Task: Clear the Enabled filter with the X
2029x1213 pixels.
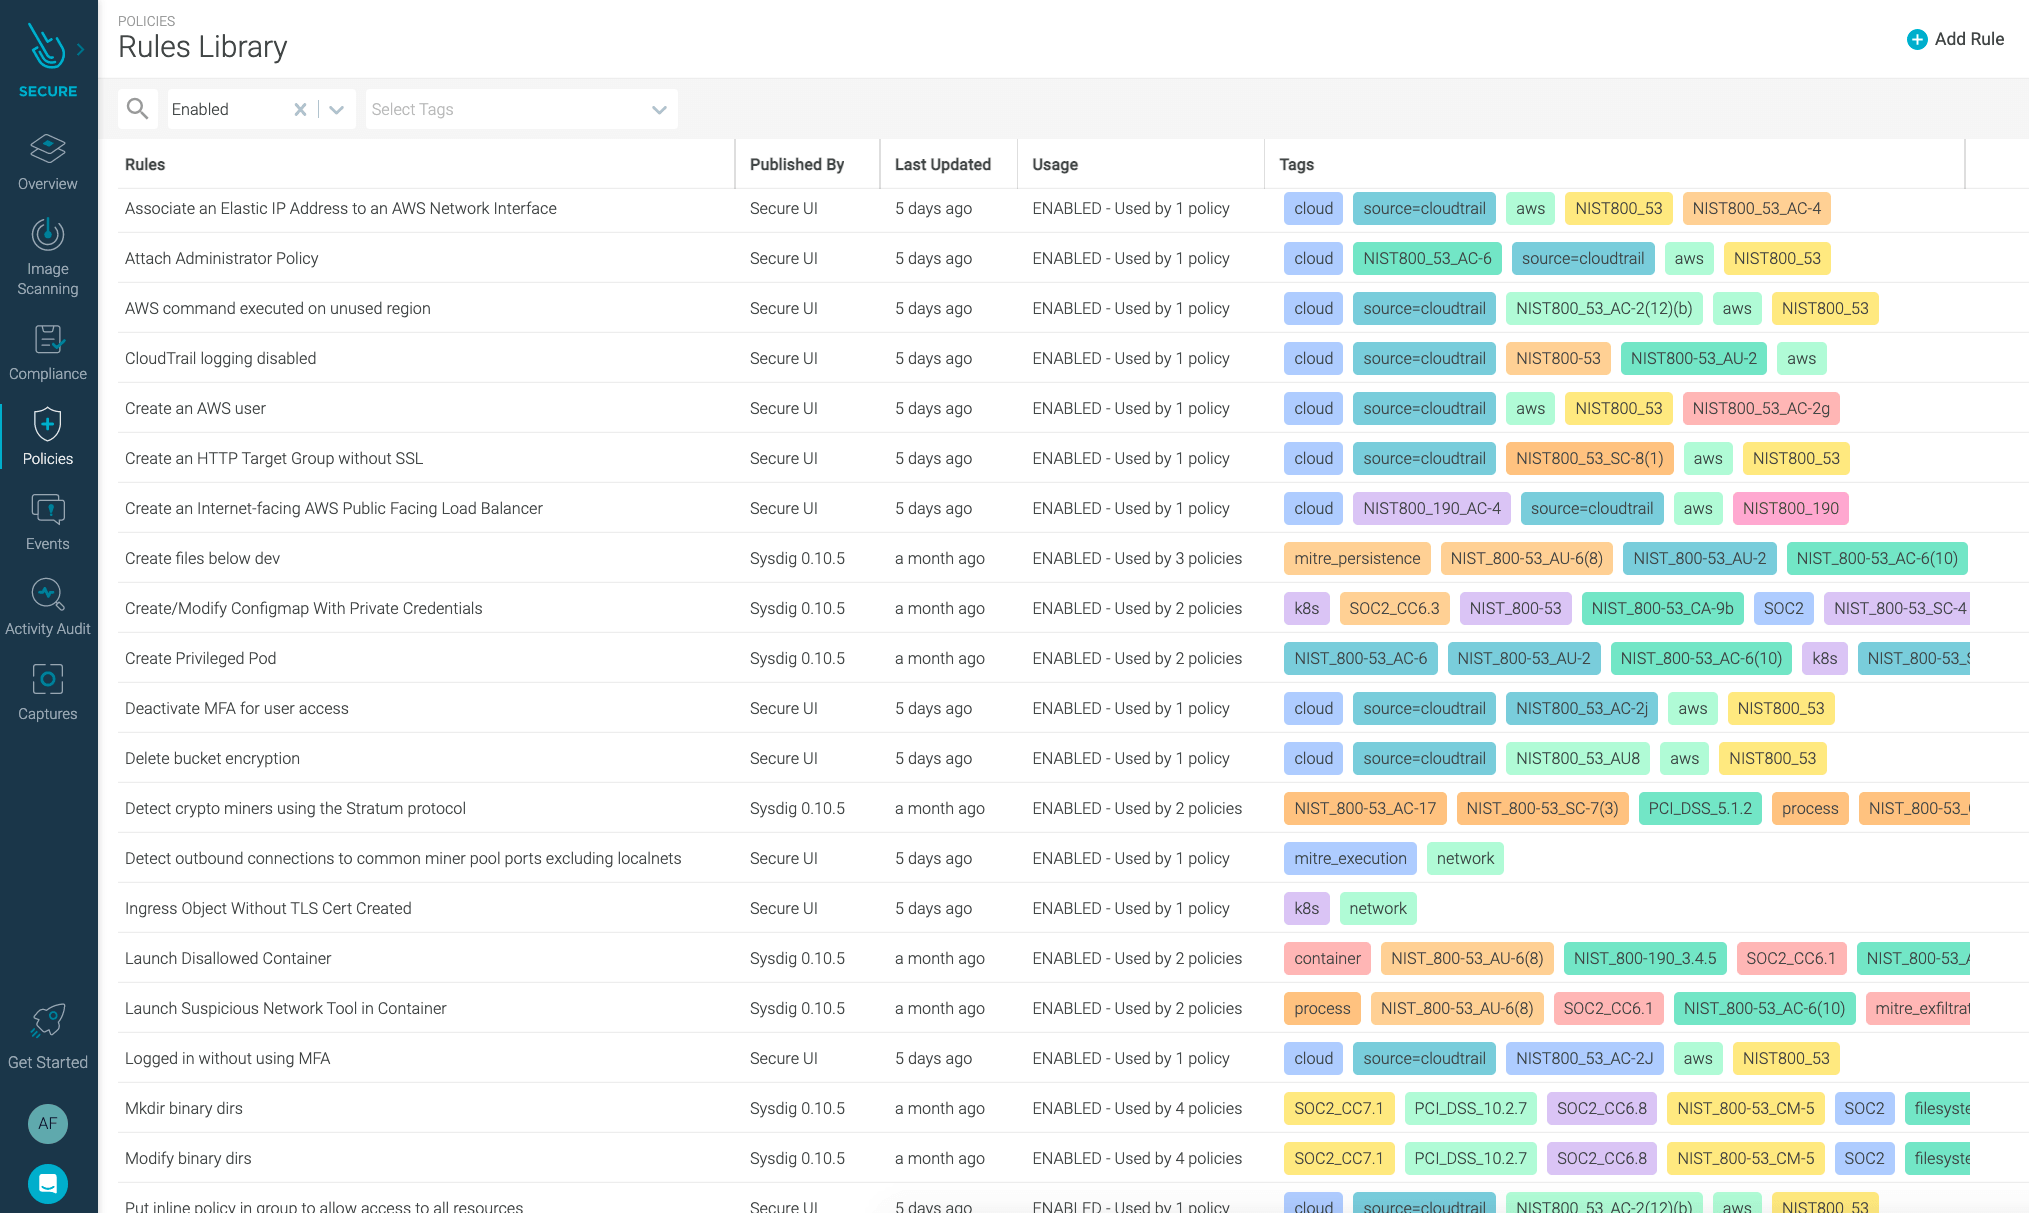Action: 300,109
